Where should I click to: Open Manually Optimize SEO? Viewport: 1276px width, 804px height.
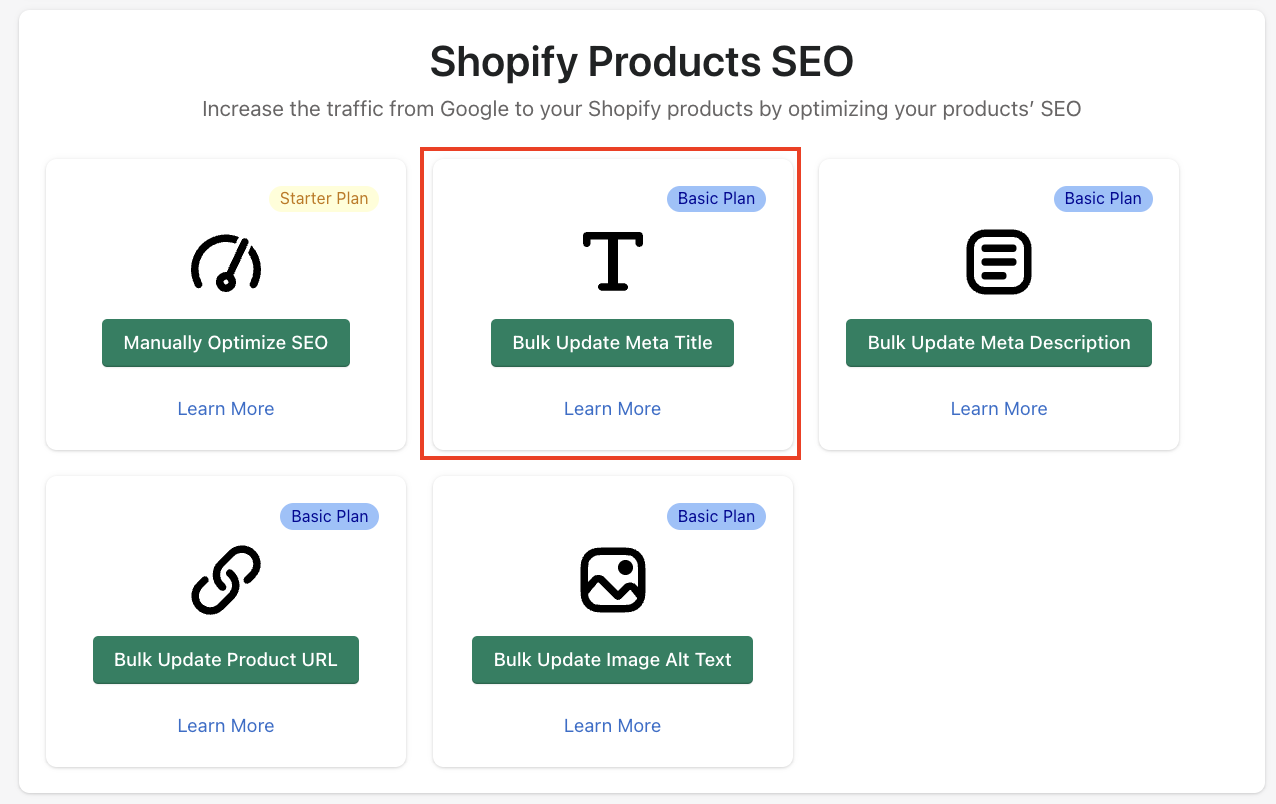tap(226, 343)
